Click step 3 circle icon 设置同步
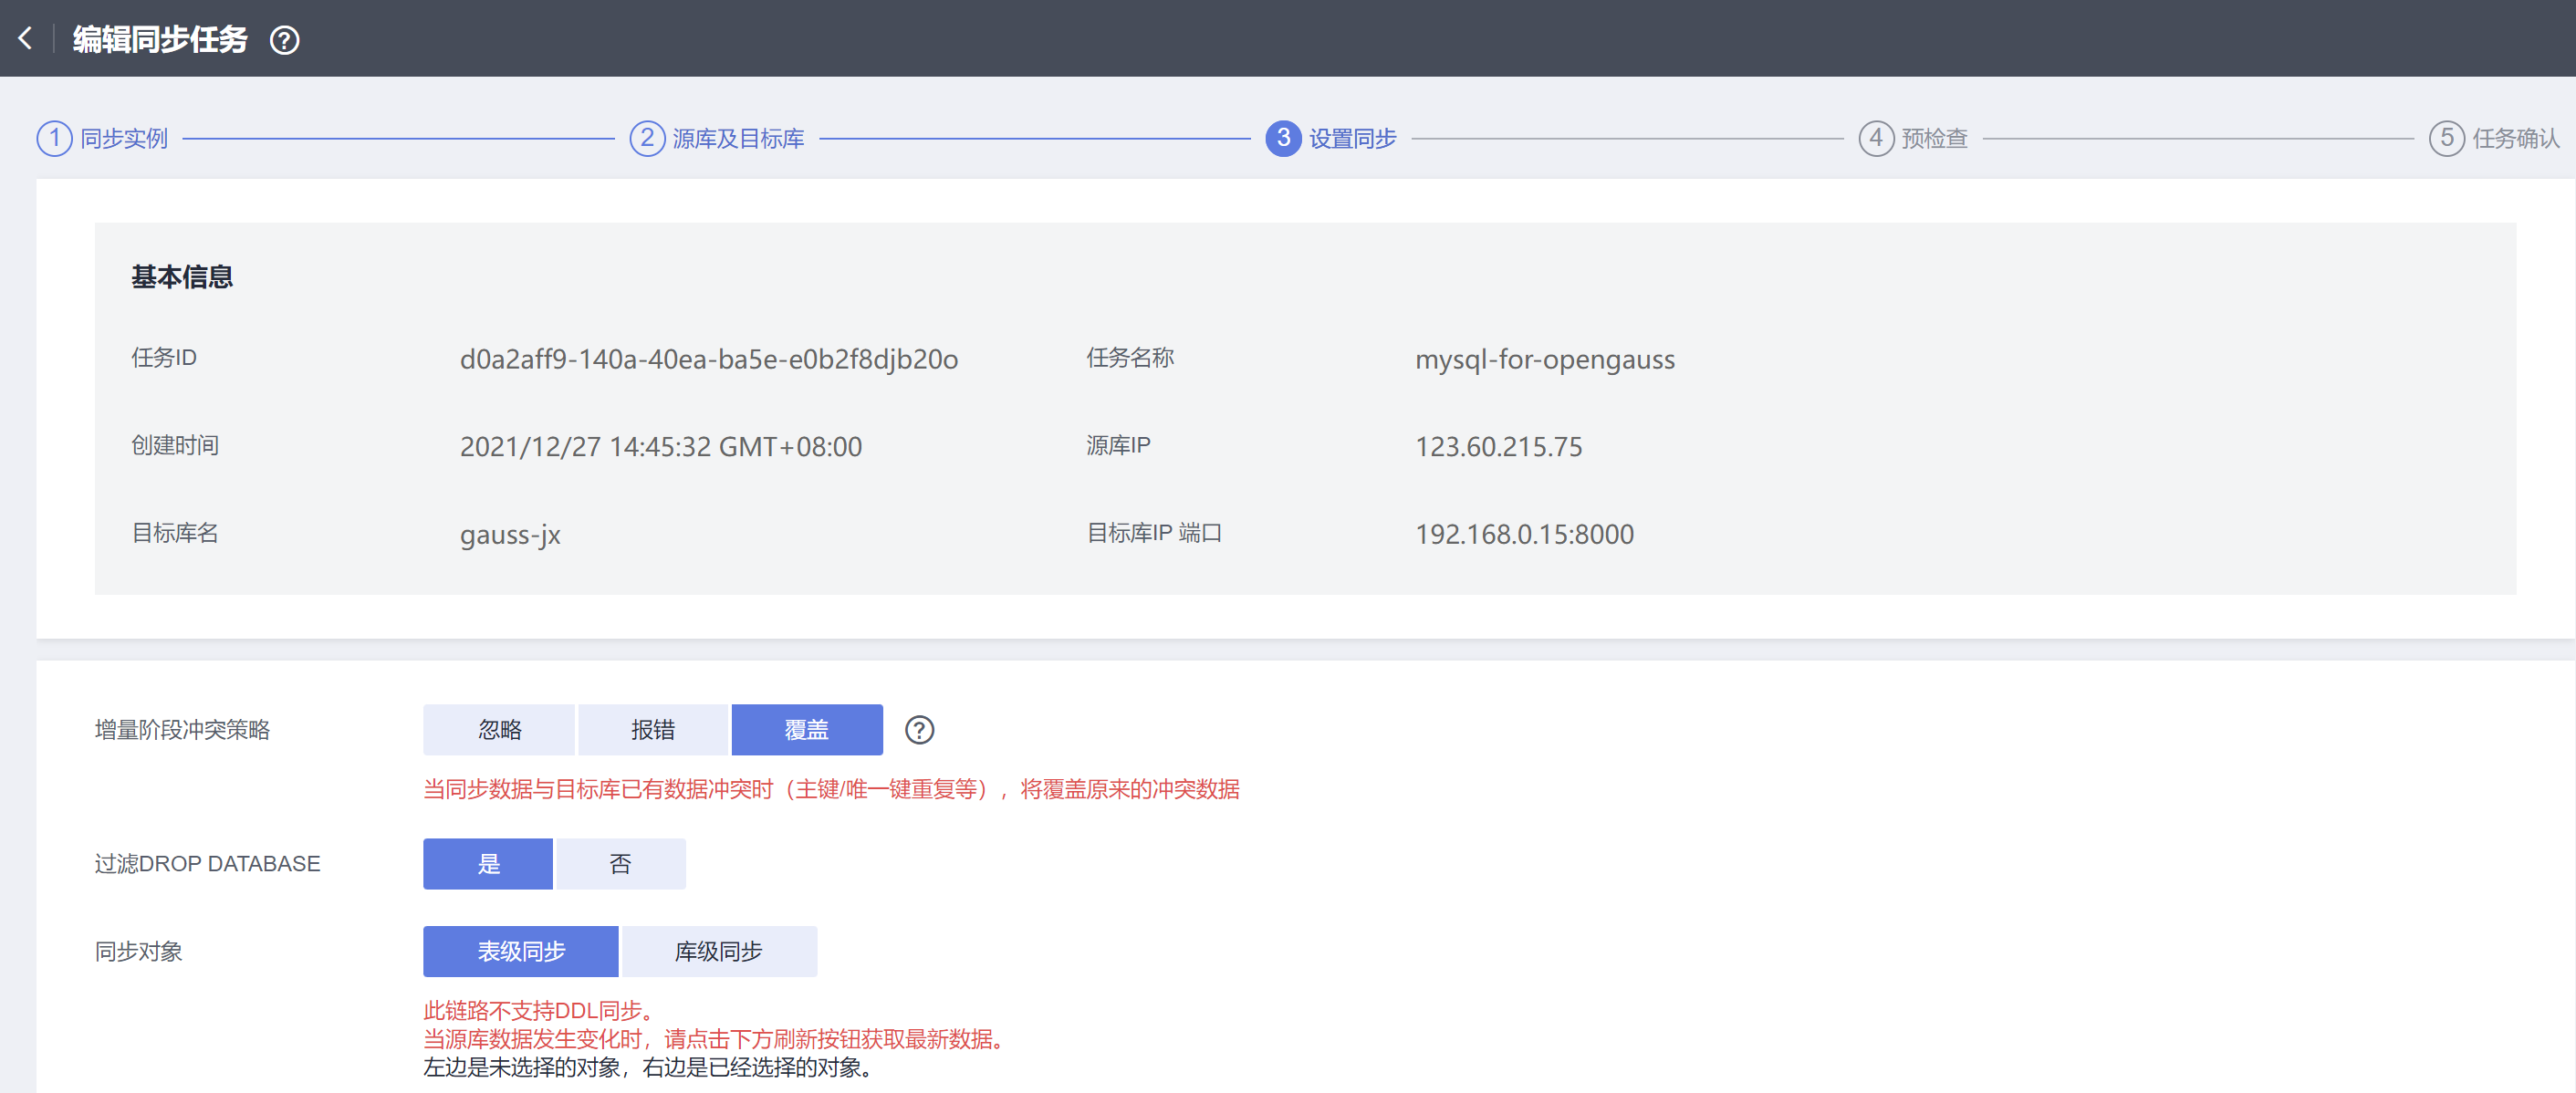Screen dimensions: 2576x1093 [1283, 138]
